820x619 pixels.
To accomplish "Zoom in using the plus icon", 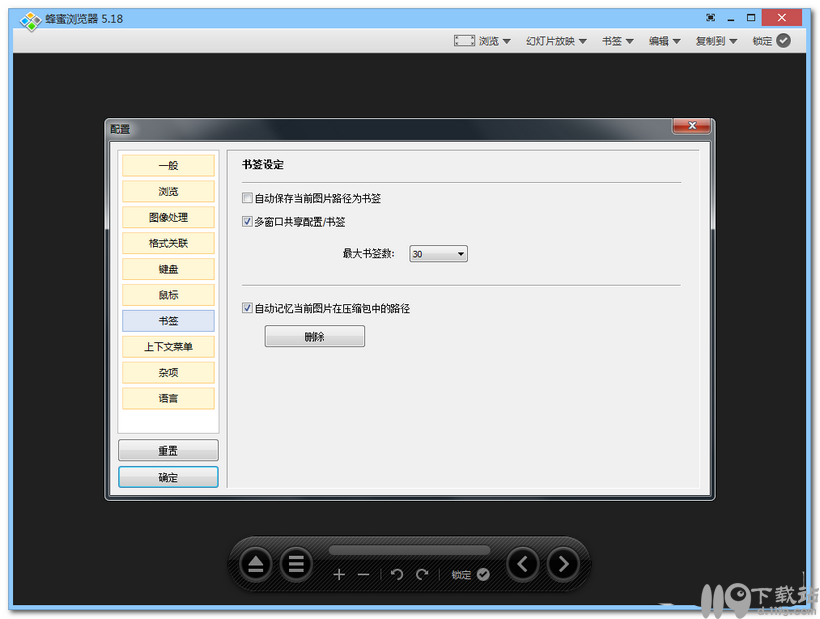I will (341, 574).
